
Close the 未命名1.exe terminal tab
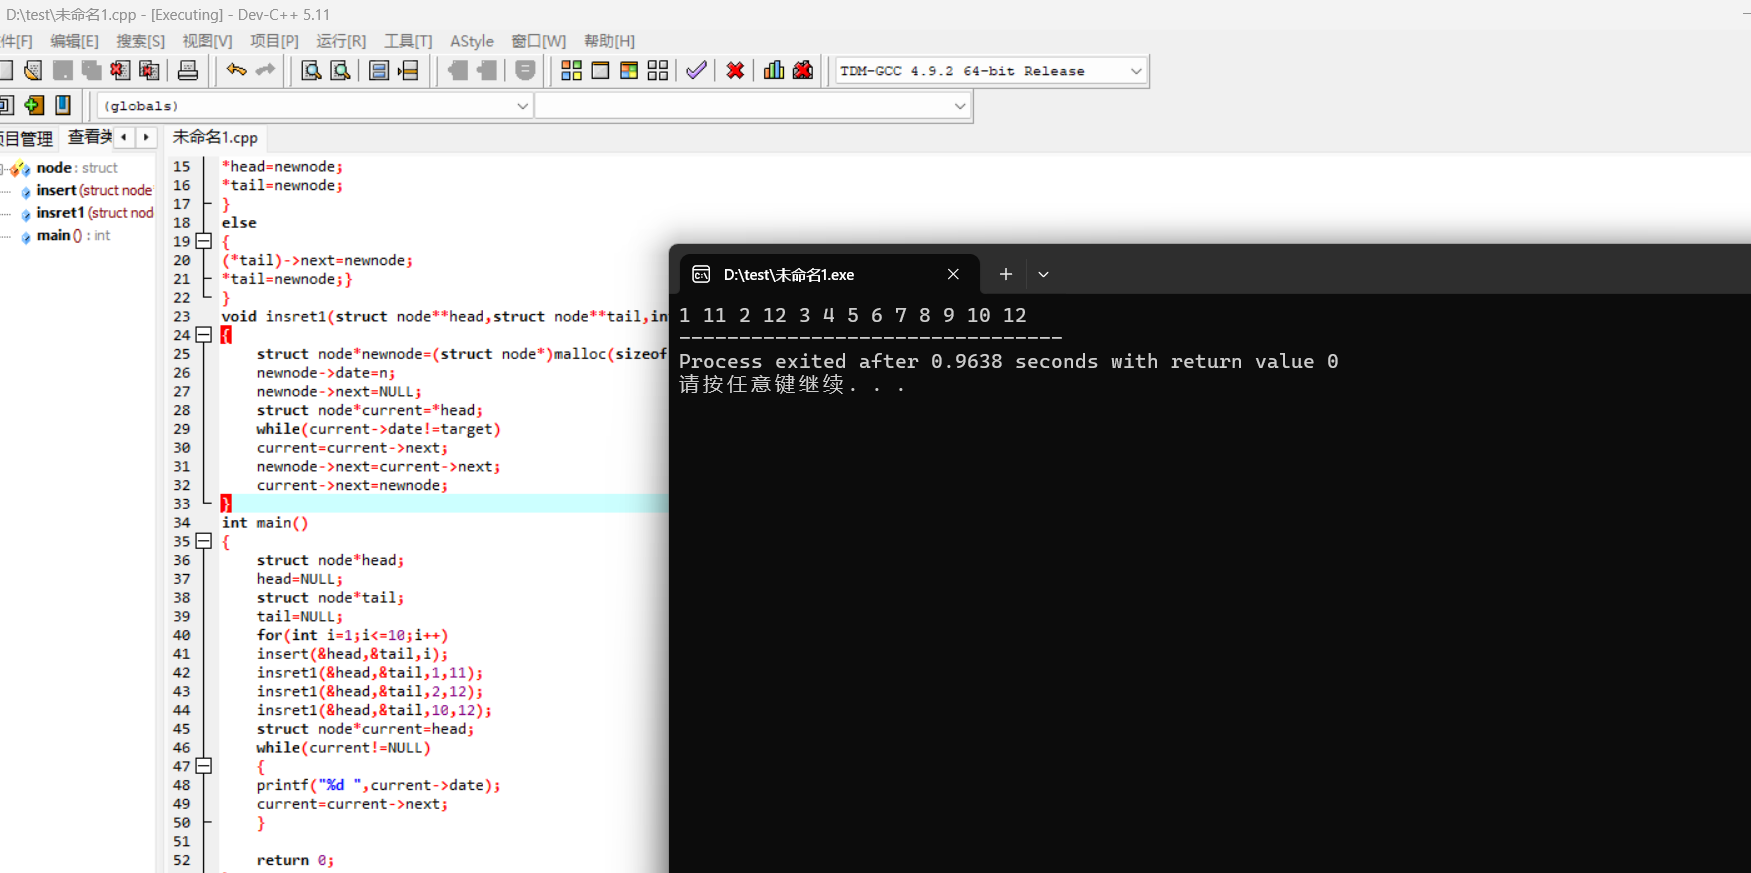pyautogui.click(x=953, y=274)
